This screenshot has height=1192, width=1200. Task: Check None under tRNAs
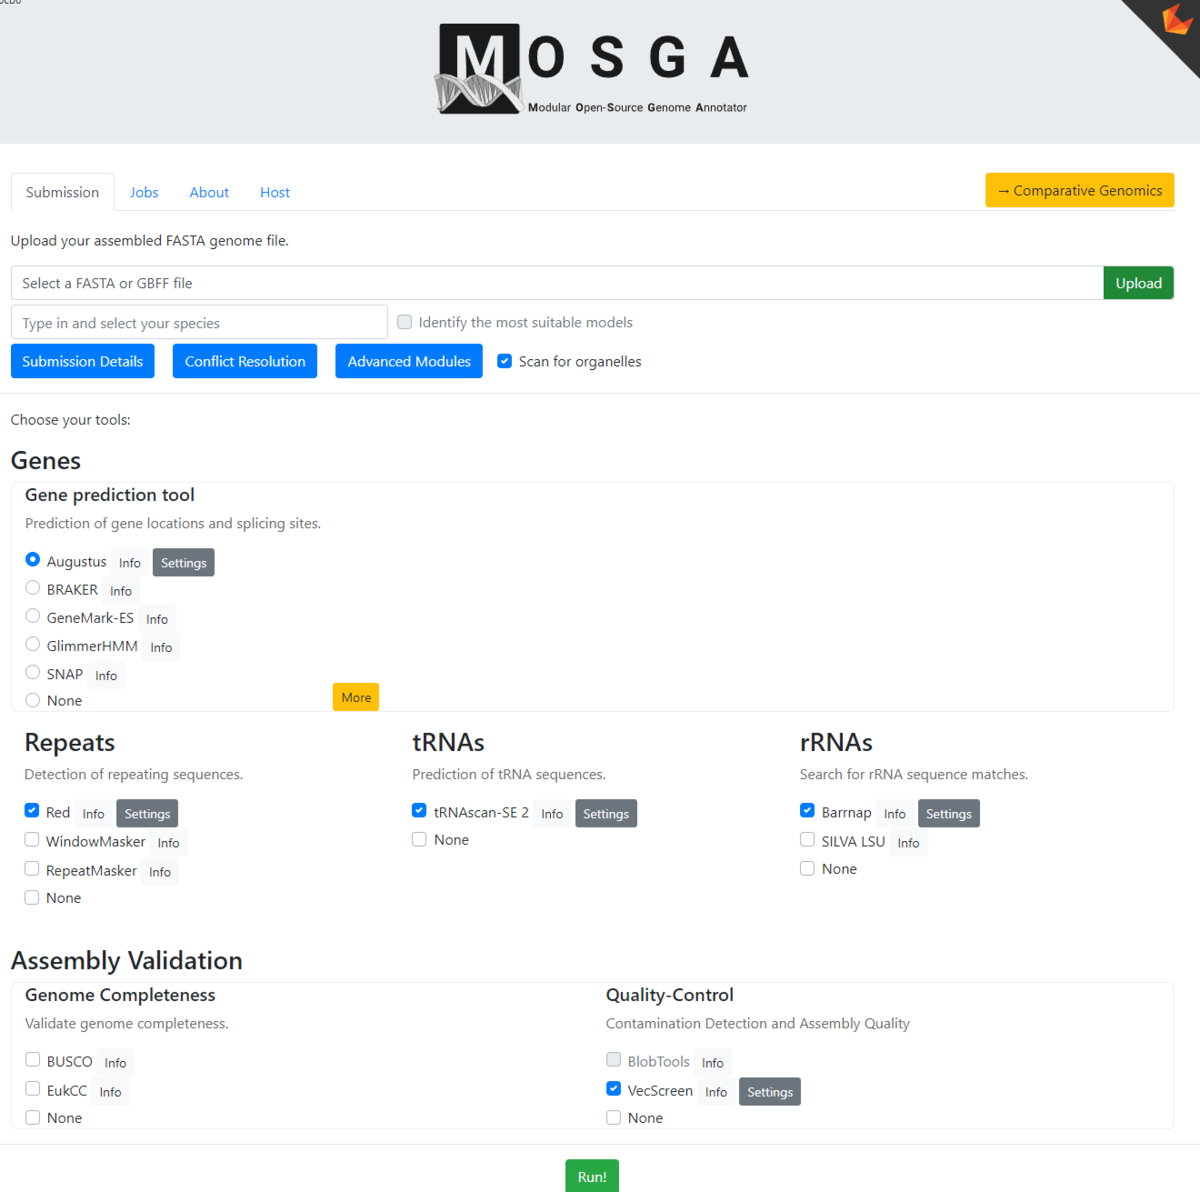420,840
